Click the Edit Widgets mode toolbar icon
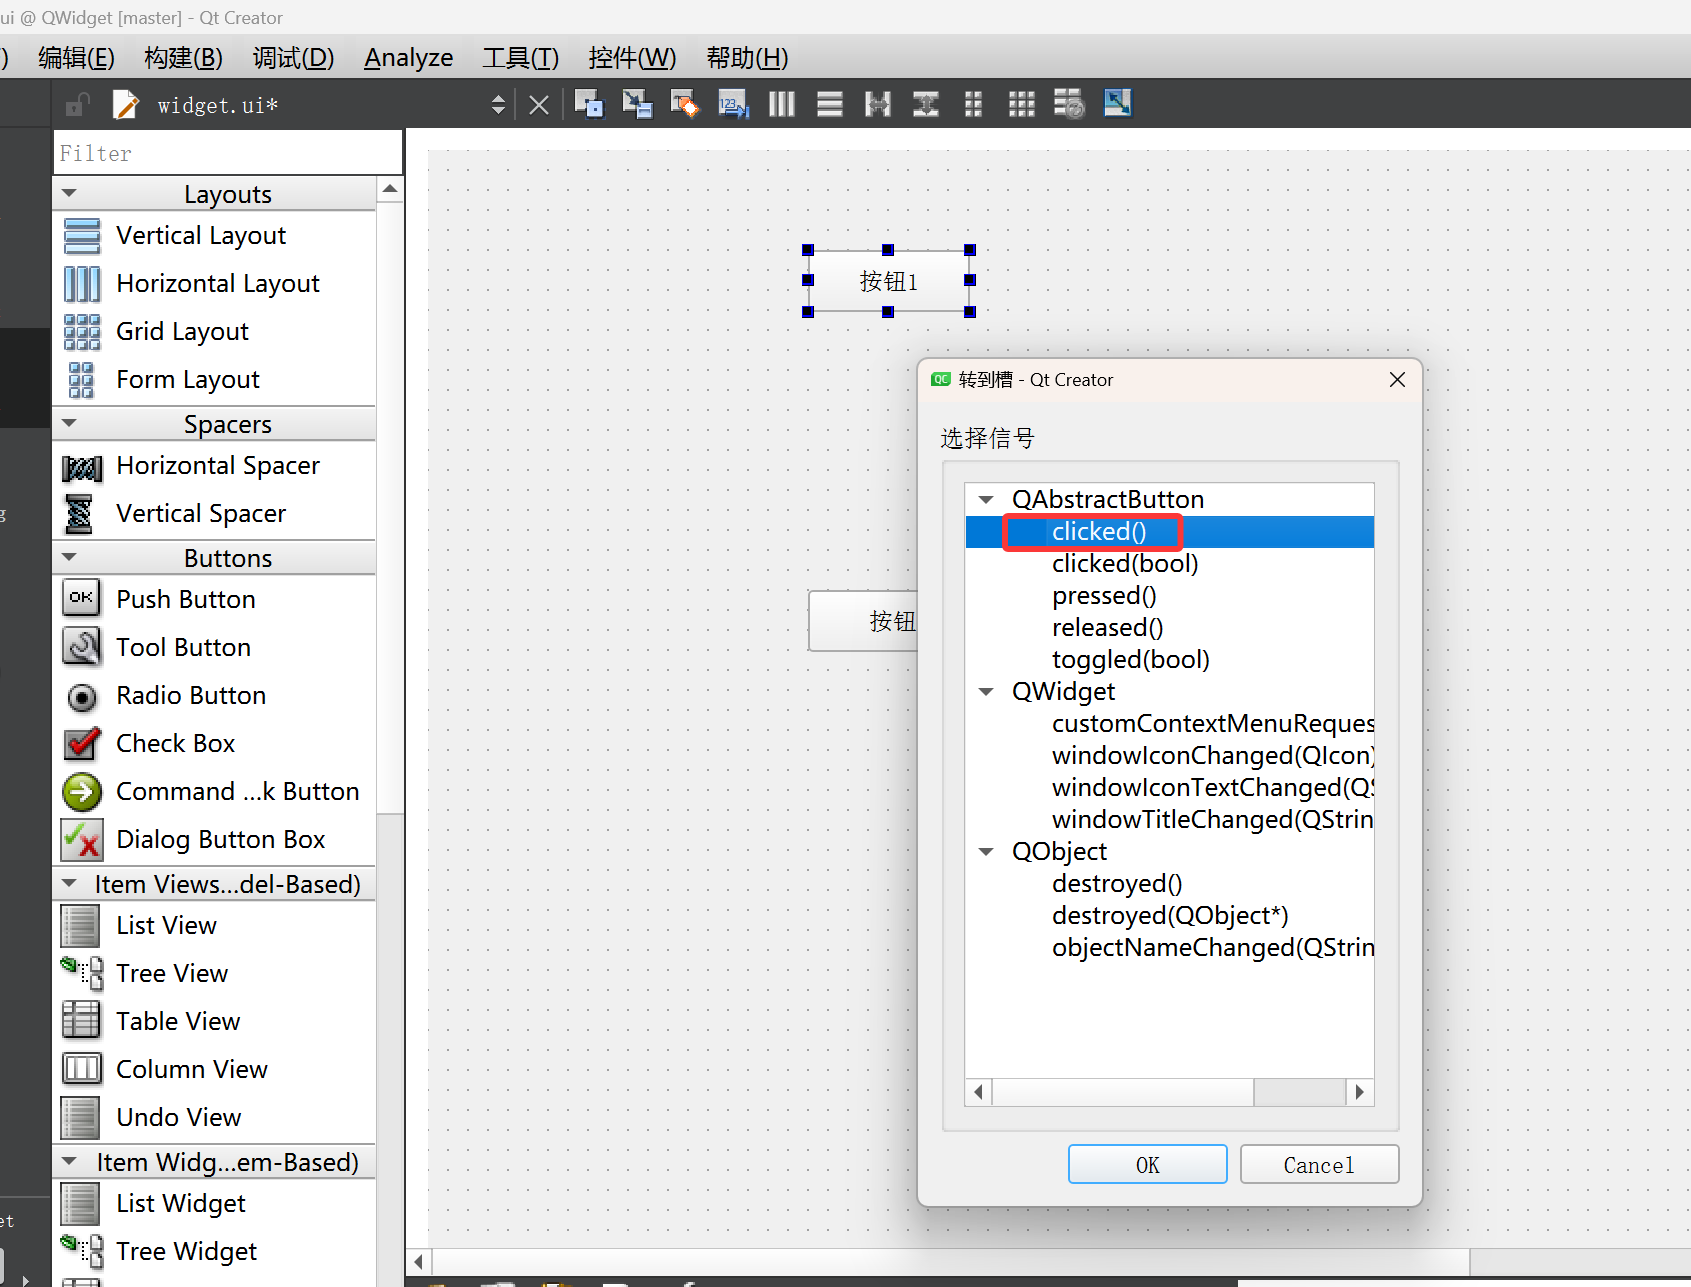 [x=589, y=104]
